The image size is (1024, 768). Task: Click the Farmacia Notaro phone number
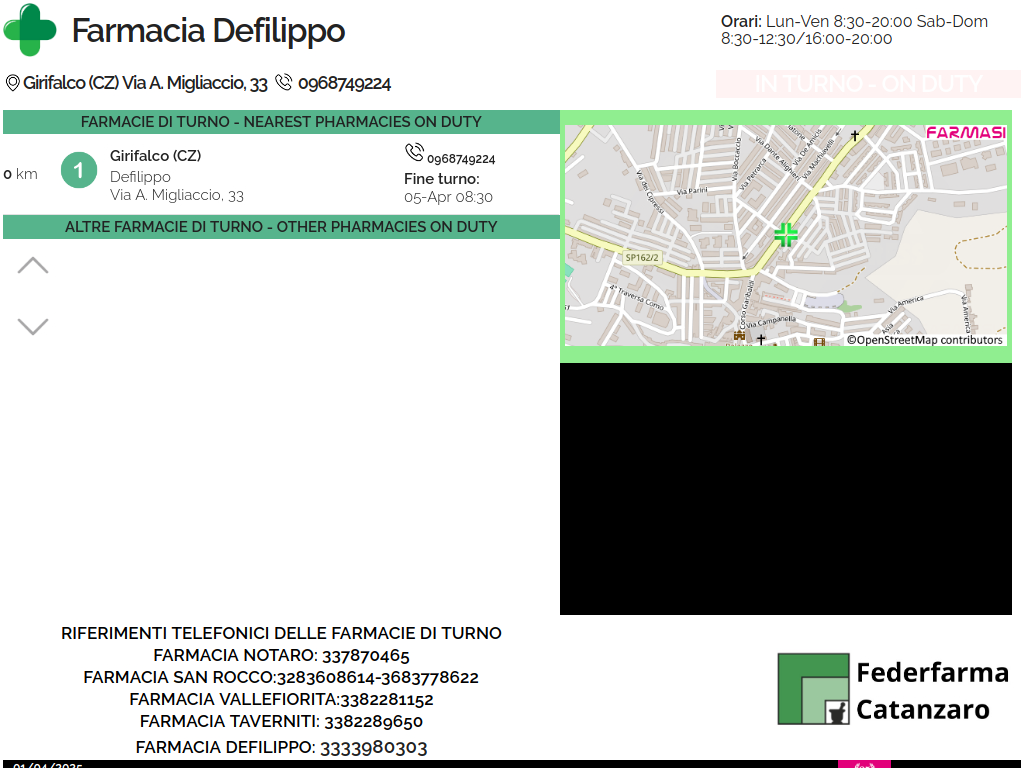click(365, 656)
